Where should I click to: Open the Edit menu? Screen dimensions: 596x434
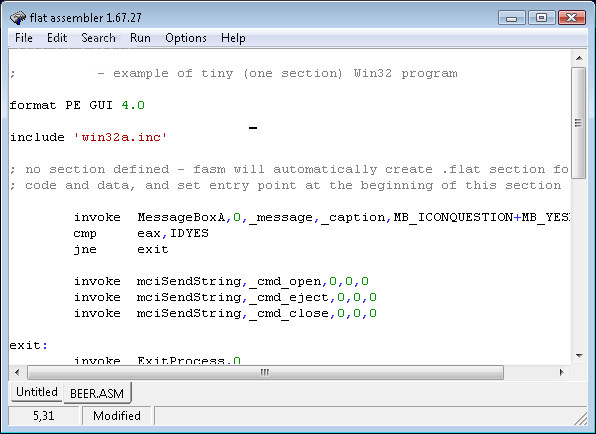click(x=57, y=38)
